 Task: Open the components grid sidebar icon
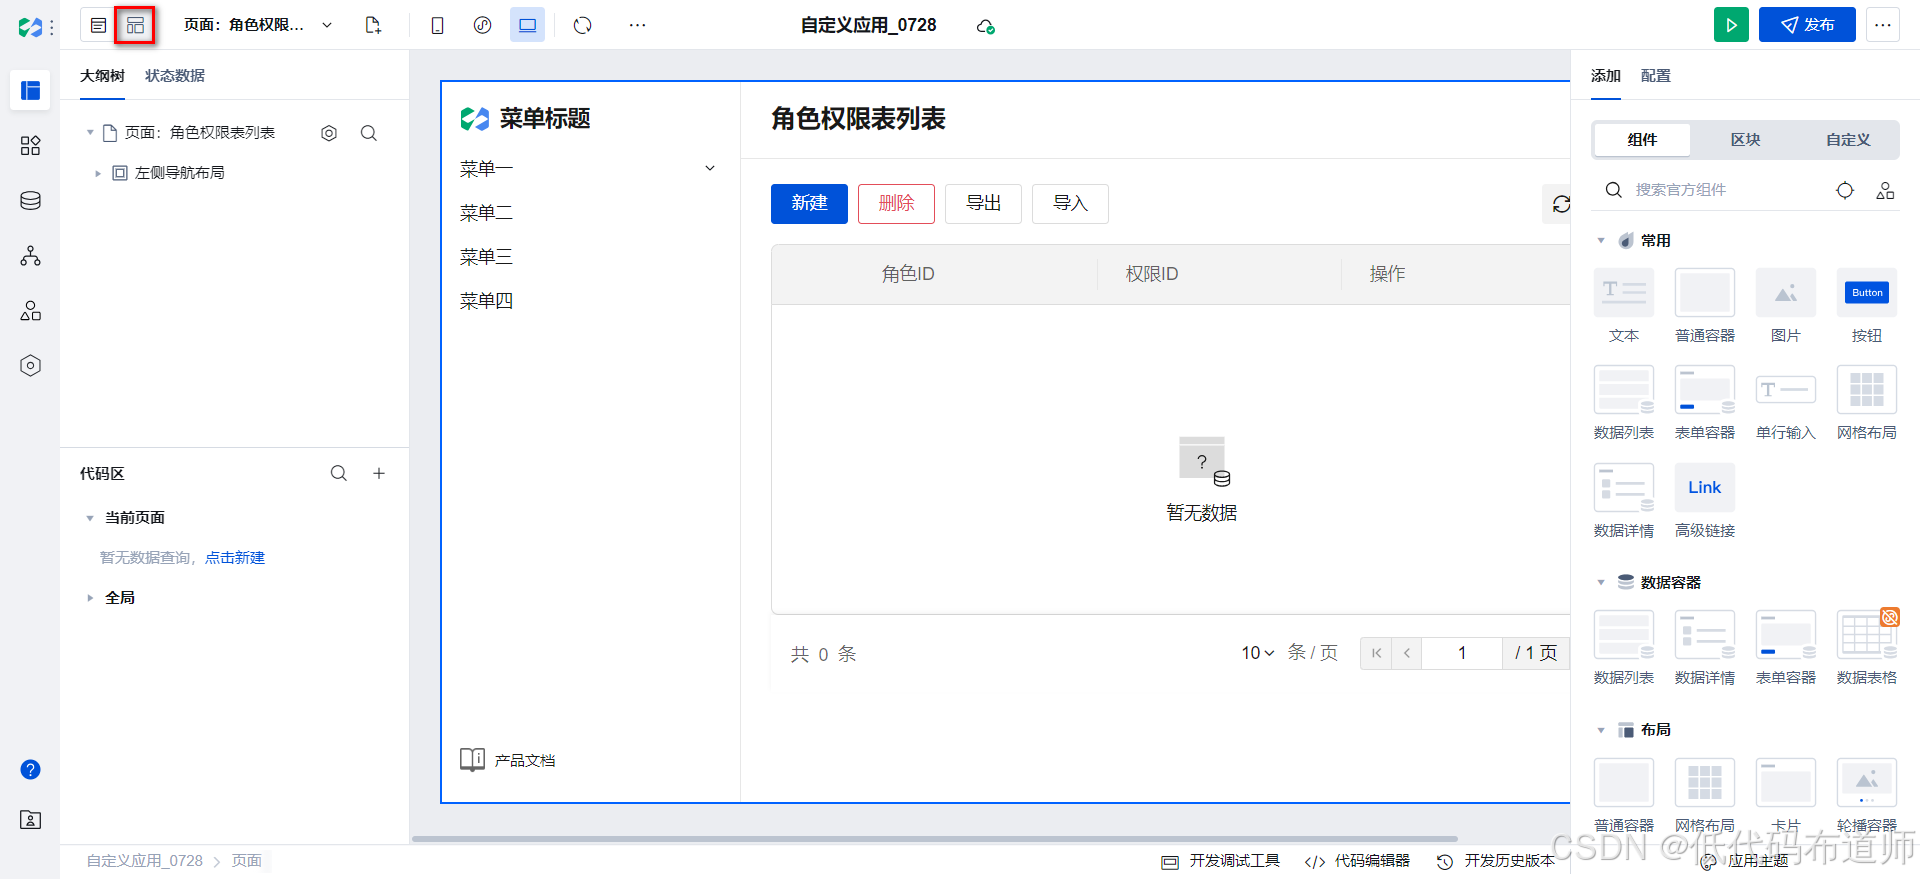pos(30,146)
